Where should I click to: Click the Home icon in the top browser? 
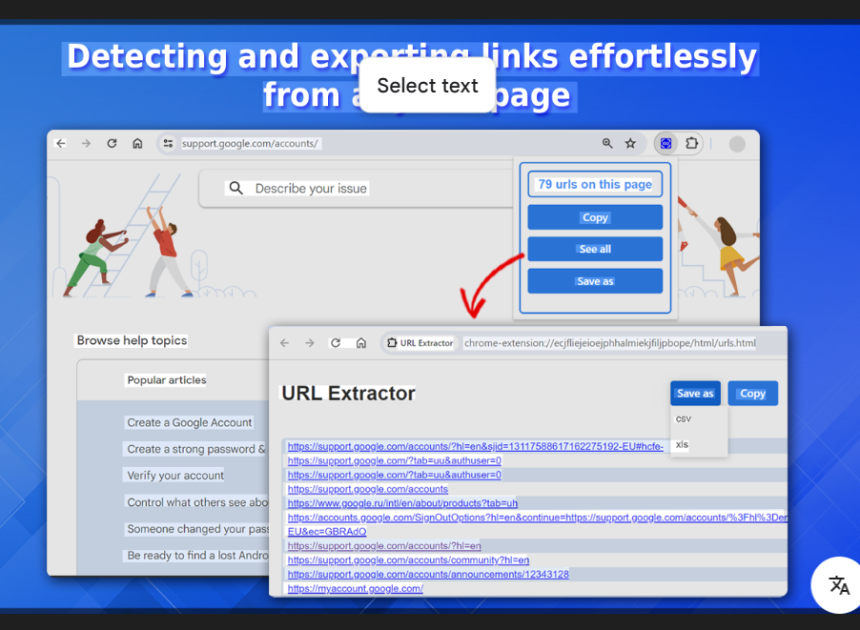tap(135, 143)
